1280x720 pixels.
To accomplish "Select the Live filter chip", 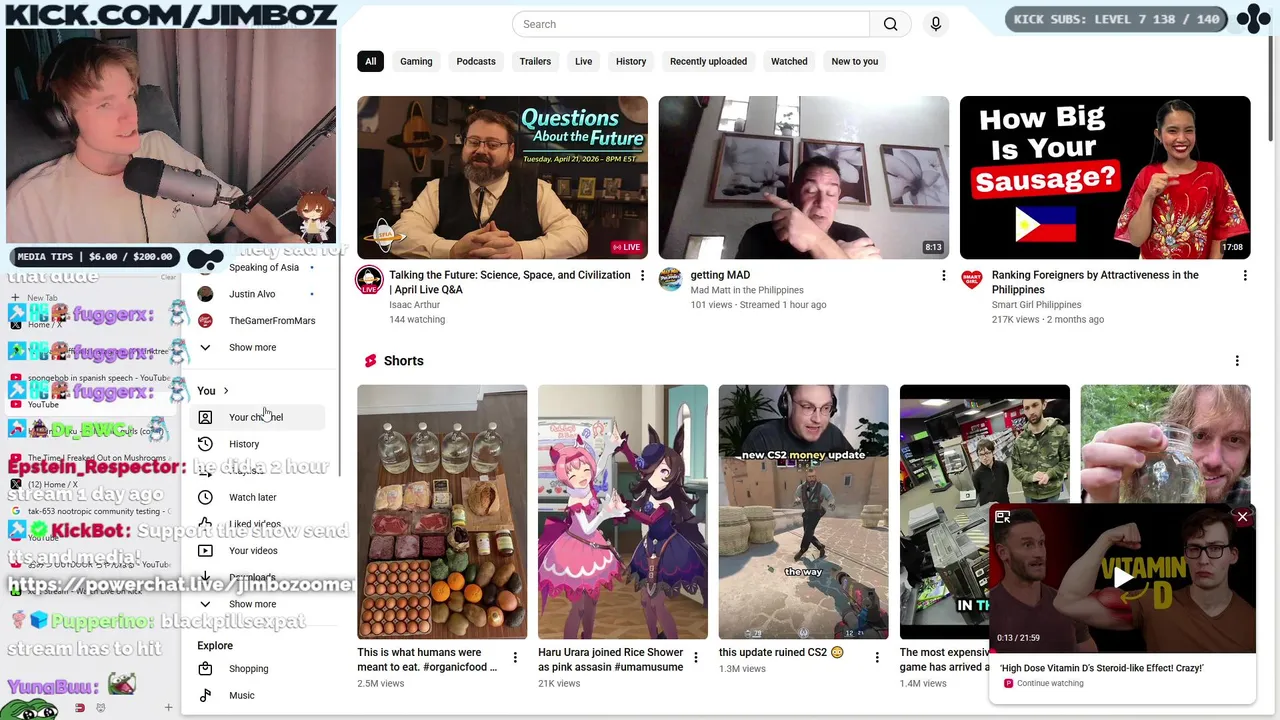I will click(583, 61).
